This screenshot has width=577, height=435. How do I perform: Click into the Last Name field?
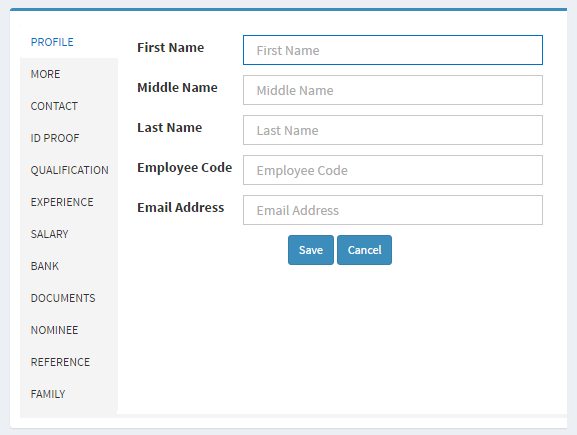coord(393,130)
